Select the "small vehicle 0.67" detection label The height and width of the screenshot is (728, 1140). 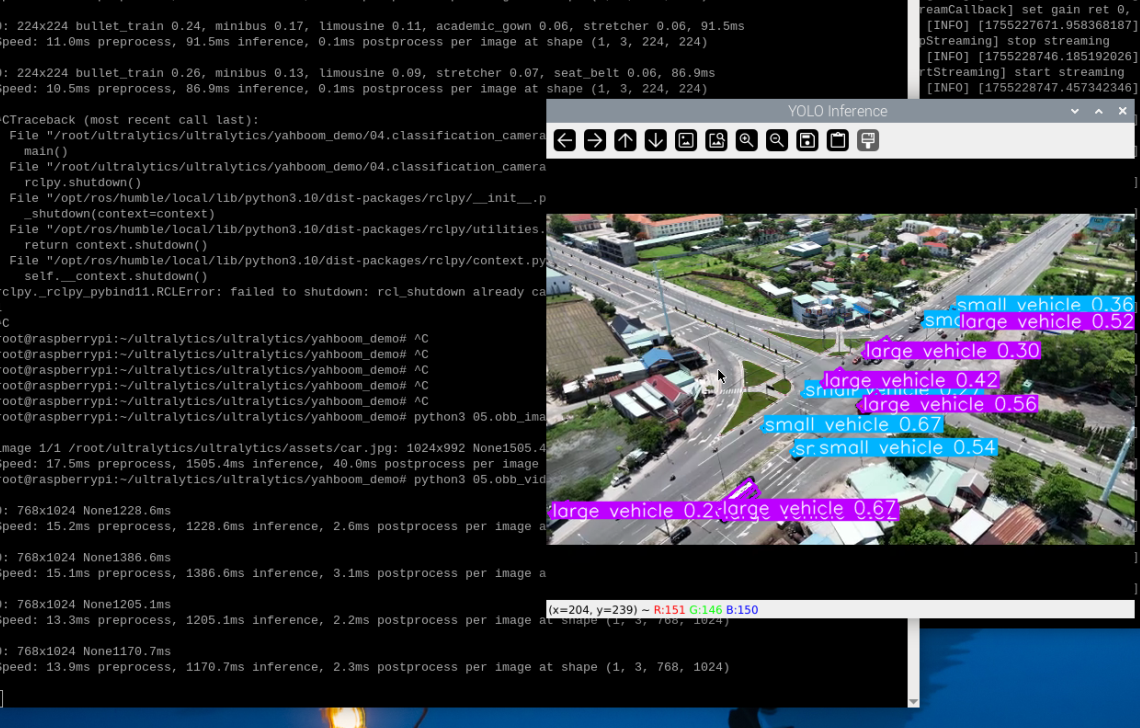tap(853, 425)
